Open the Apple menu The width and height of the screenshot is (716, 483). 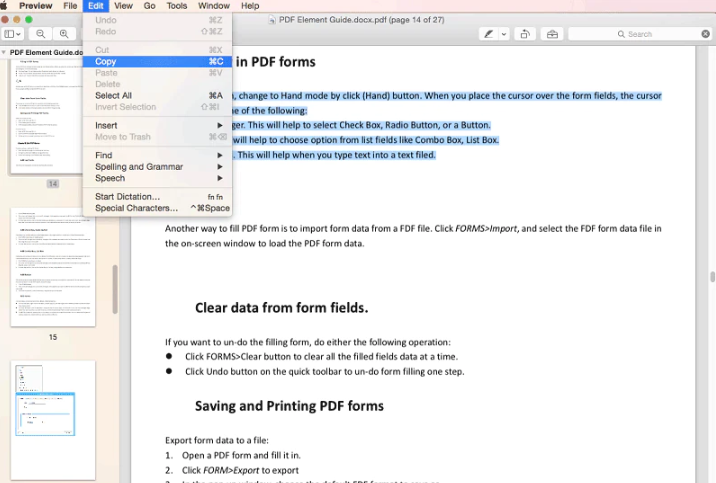click(4, 6)
